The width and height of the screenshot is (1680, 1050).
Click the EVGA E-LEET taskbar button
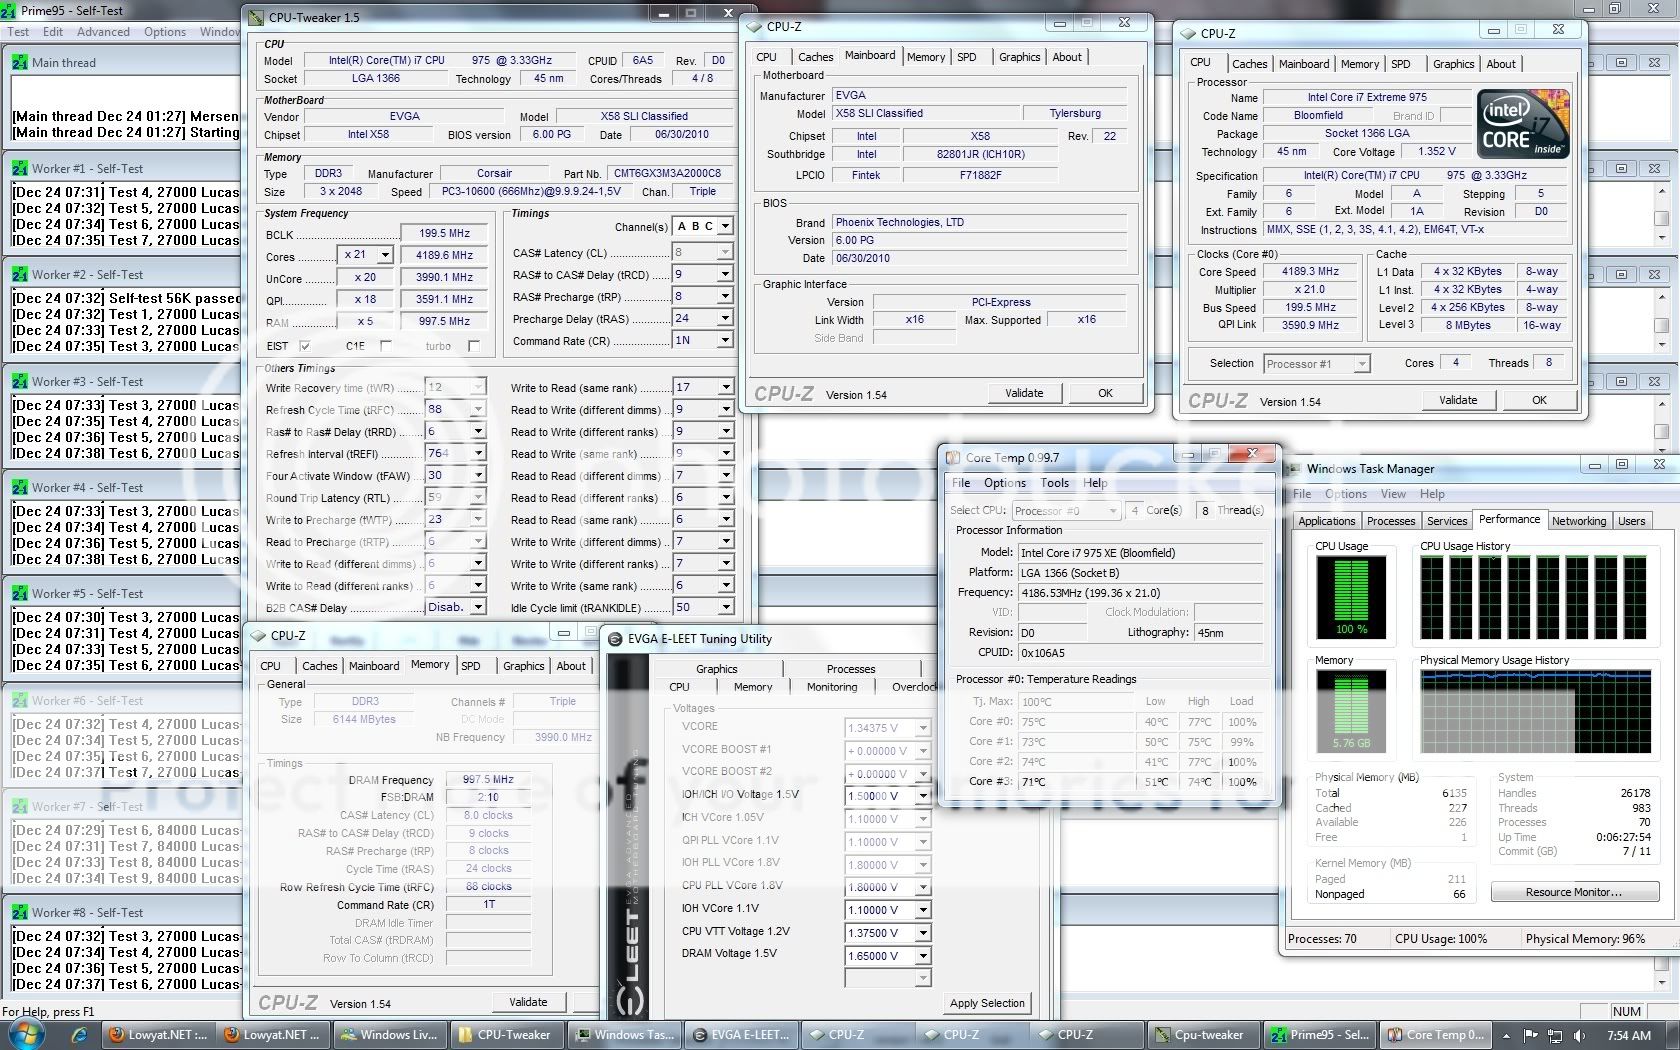click(x=741, y=1035)
